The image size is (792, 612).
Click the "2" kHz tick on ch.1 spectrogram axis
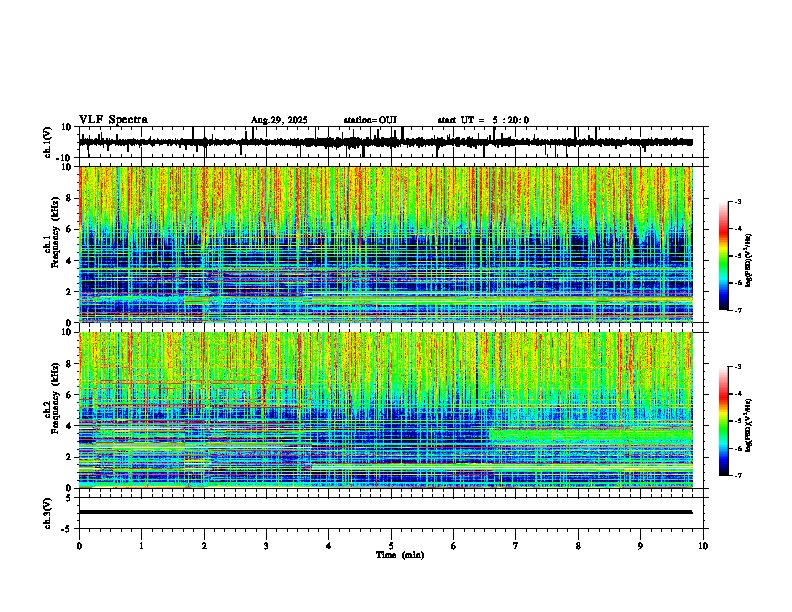point(70,291)
